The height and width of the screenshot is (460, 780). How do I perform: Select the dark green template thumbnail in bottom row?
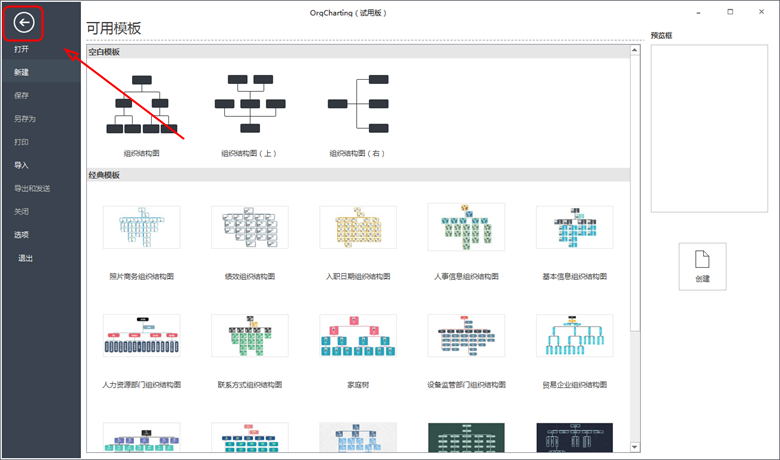click(x=466, y=438)
